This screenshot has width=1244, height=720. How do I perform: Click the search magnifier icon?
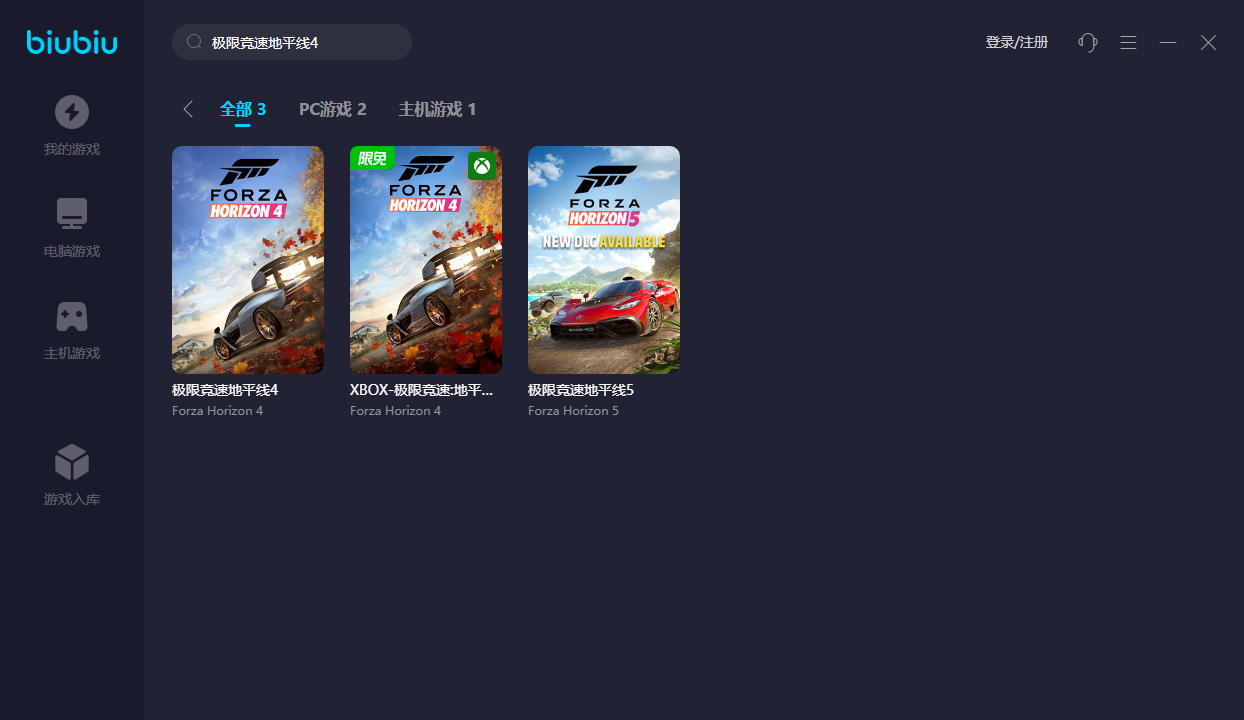pos(195,43)
